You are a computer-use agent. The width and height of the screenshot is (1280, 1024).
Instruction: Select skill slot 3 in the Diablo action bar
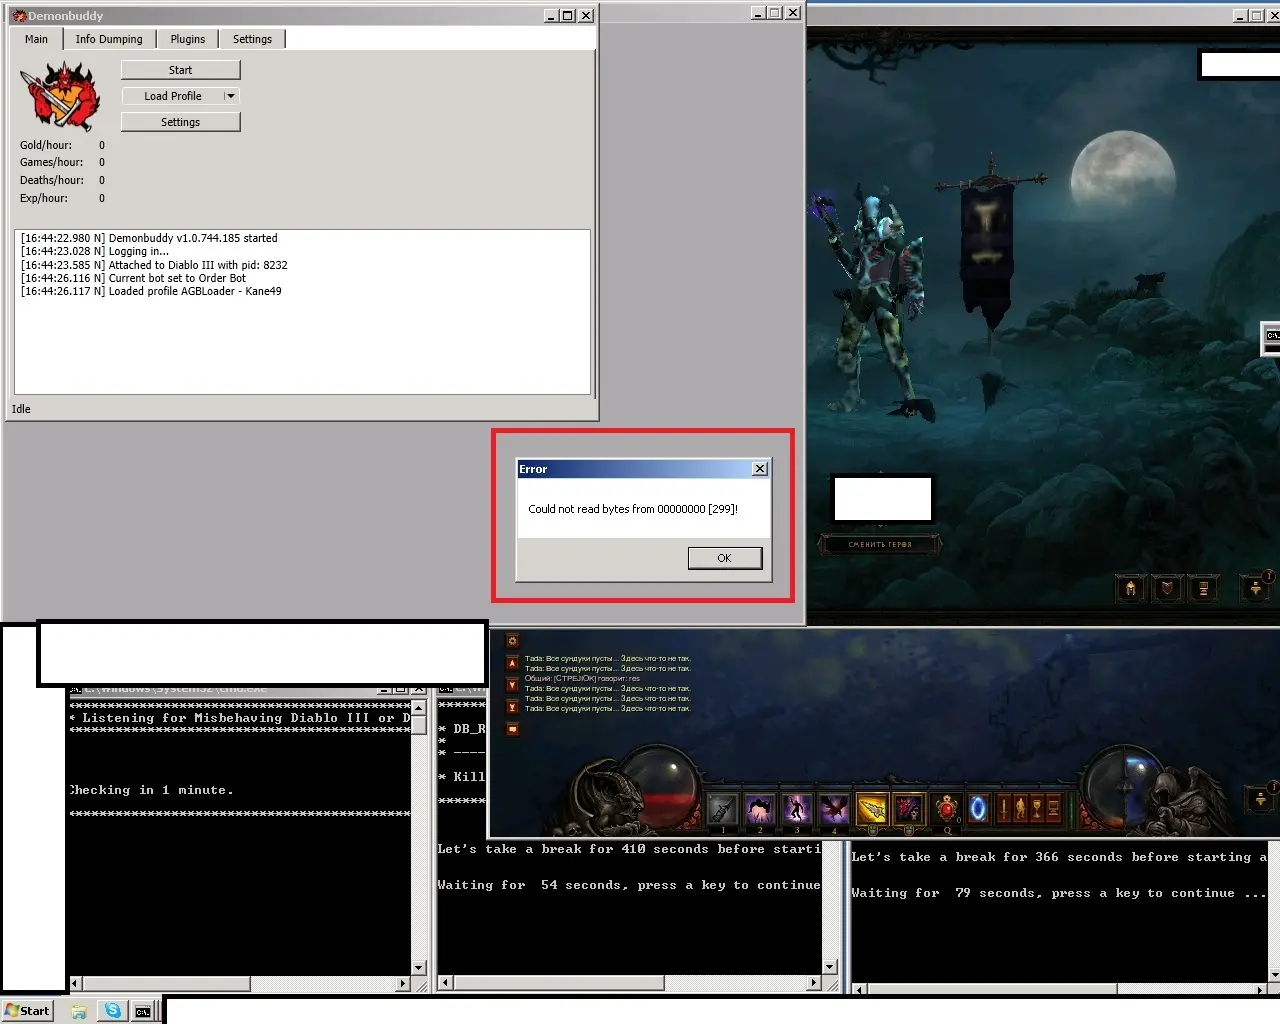coord(796,809)
